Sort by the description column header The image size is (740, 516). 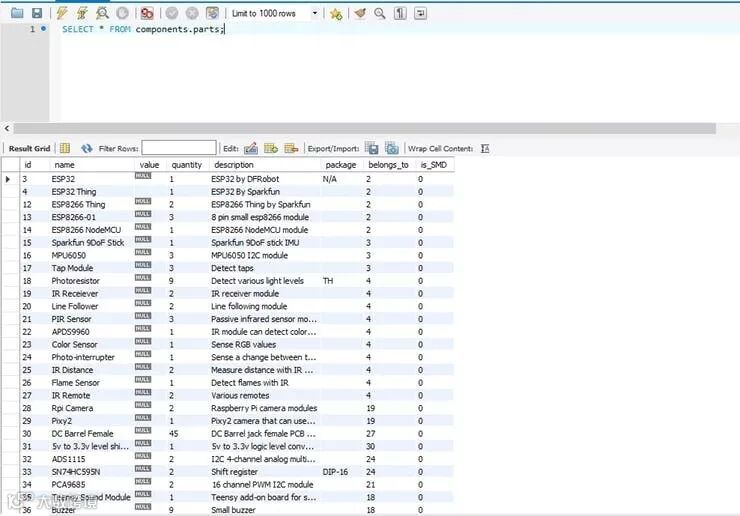(234, 165)
